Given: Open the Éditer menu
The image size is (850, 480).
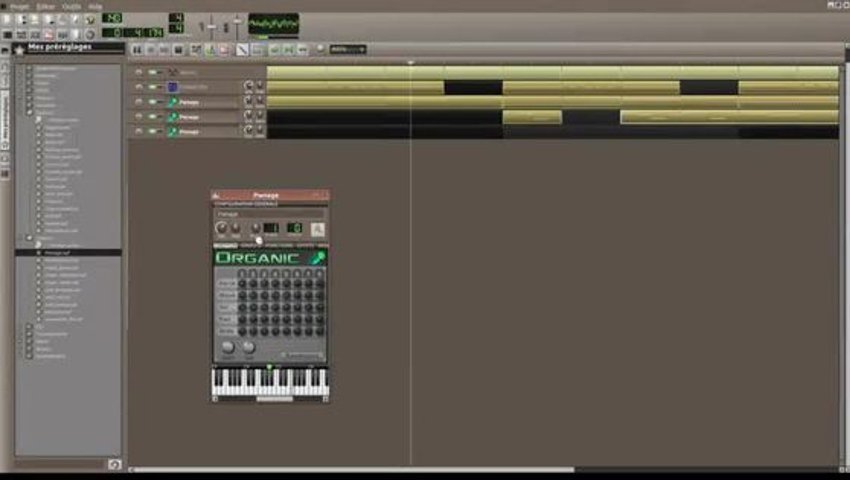Looking at the screenshot, I should pyautogui.click(x=46, y=7).
